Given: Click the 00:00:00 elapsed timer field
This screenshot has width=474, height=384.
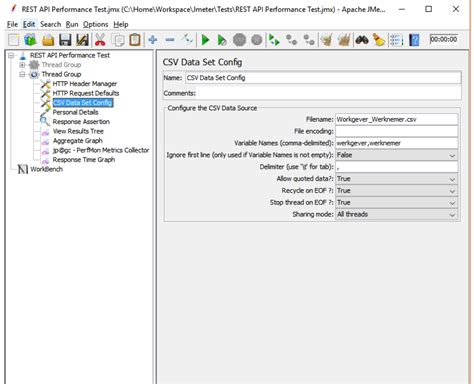Looking at the screenshot, I should [443, 39].
